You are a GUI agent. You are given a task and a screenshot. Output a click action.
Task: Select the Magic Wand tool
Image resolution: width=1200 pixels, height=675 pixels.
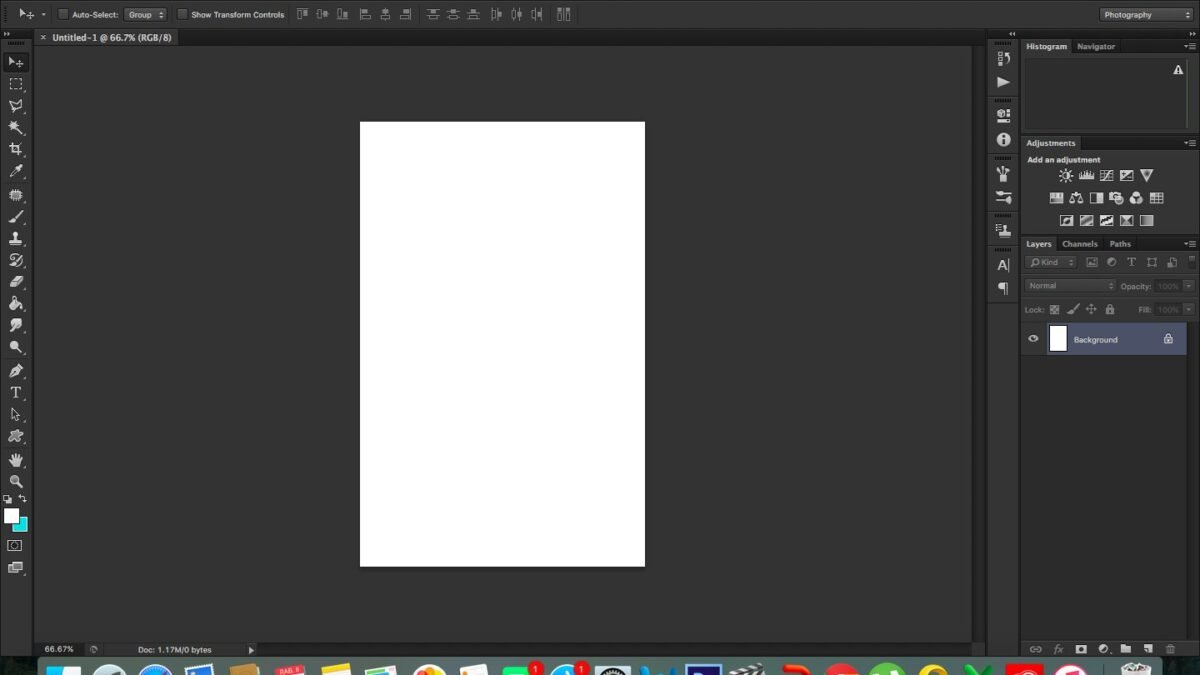pos(16,128)
